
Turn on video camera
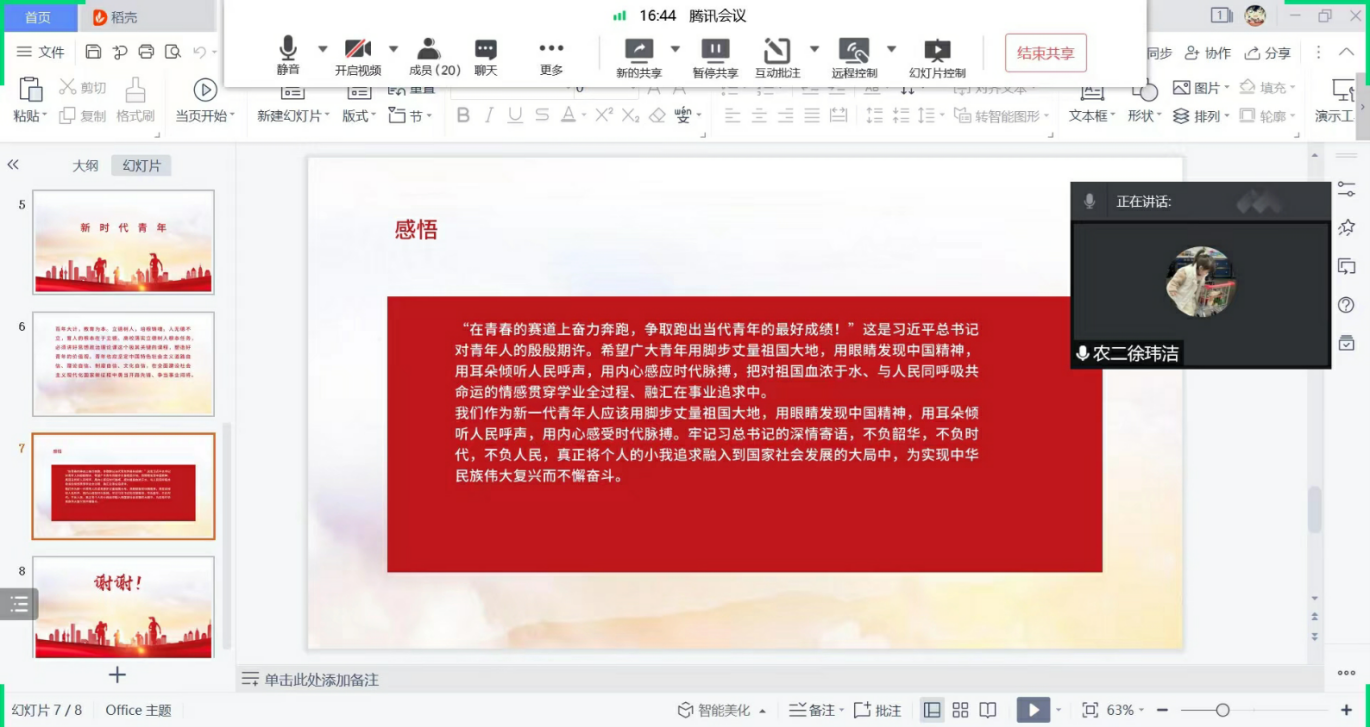tap(357, 56)
